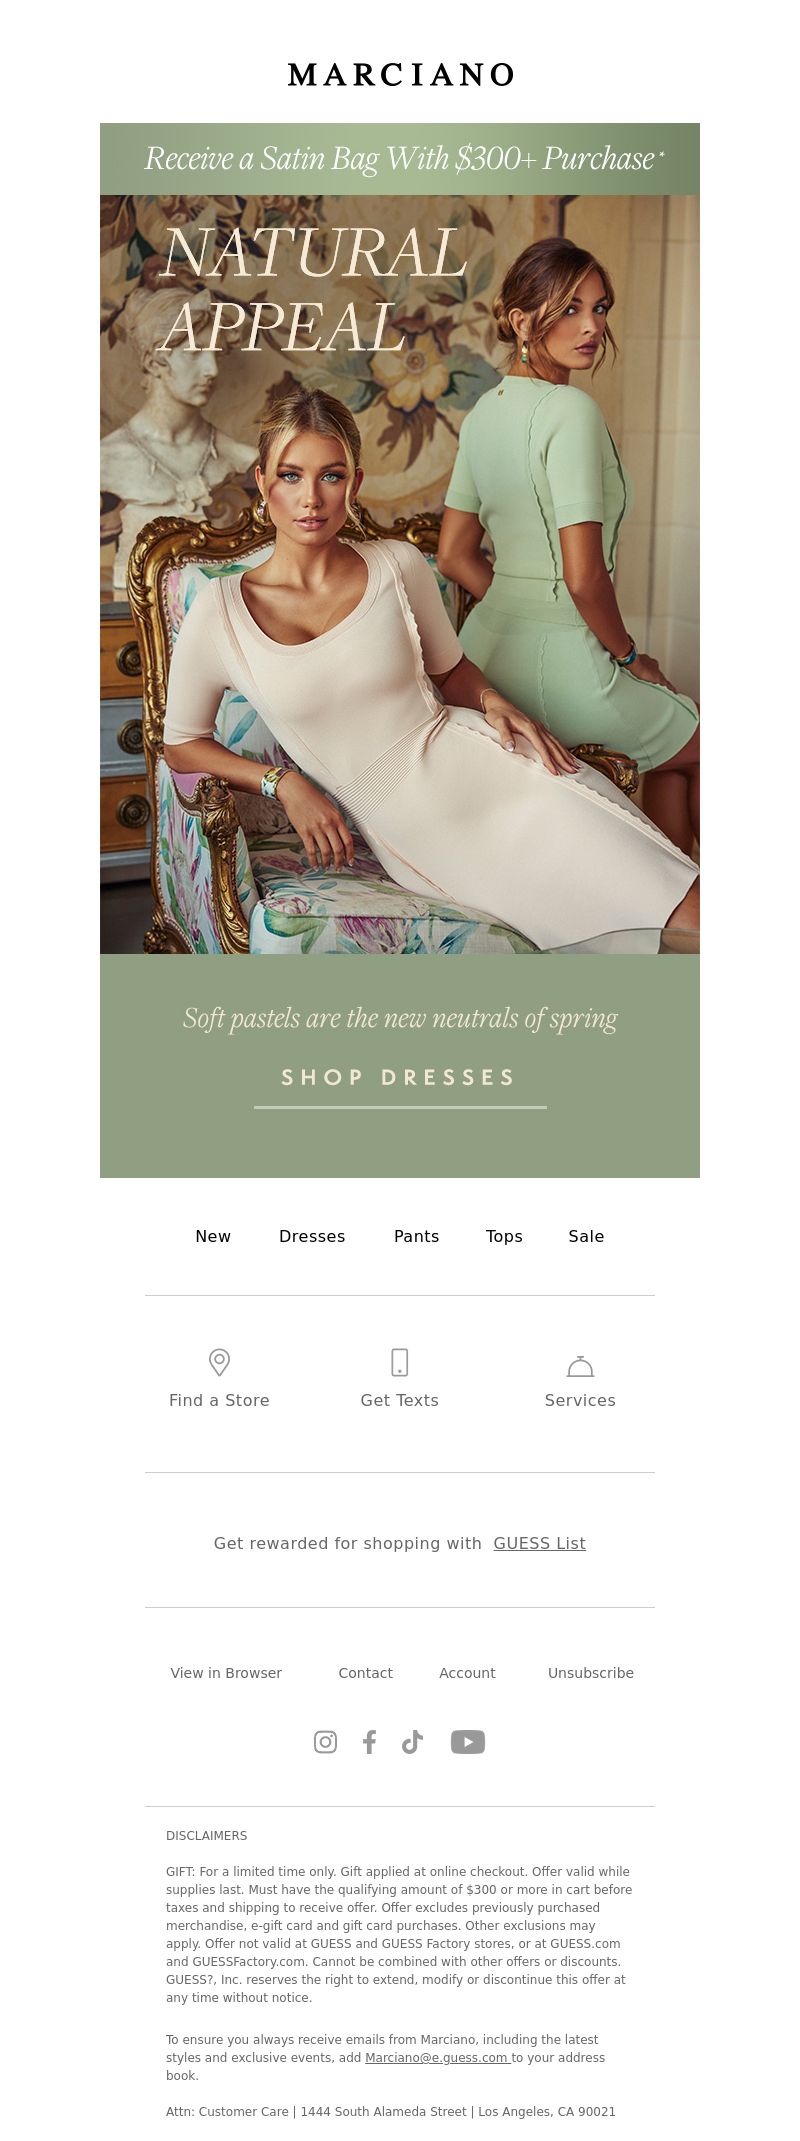Open the Instagram icon link
The image size is (800, 2141).
pos(325,1742)
